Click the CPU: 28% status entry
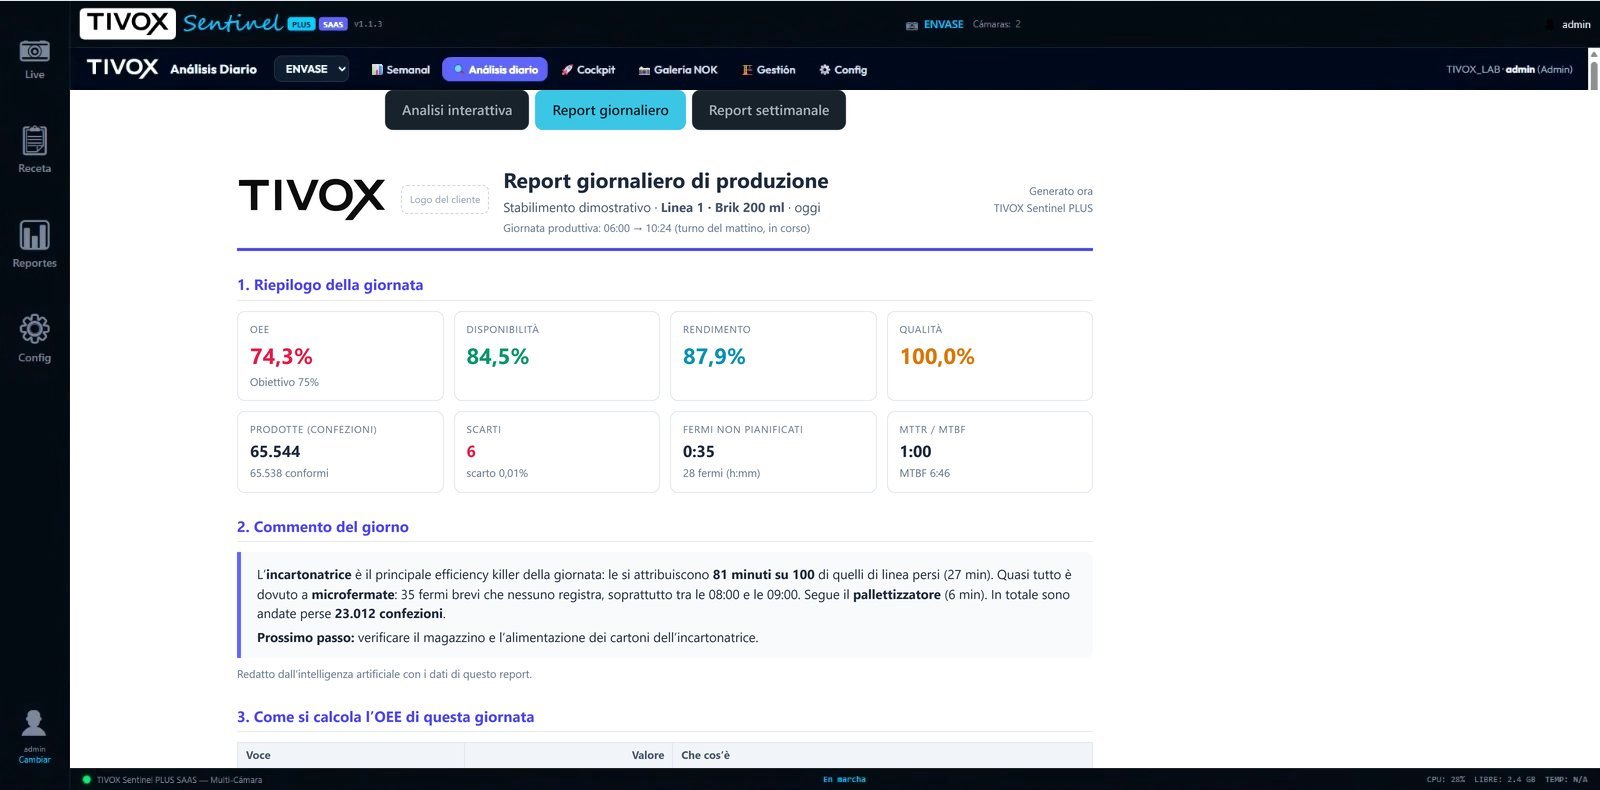This screenshot has width=1600, height=790. point(1446,780)
